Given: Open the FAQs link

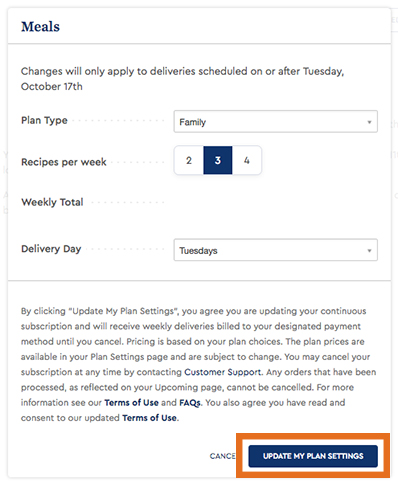Looking at the screenshot, I should [190, 403].
